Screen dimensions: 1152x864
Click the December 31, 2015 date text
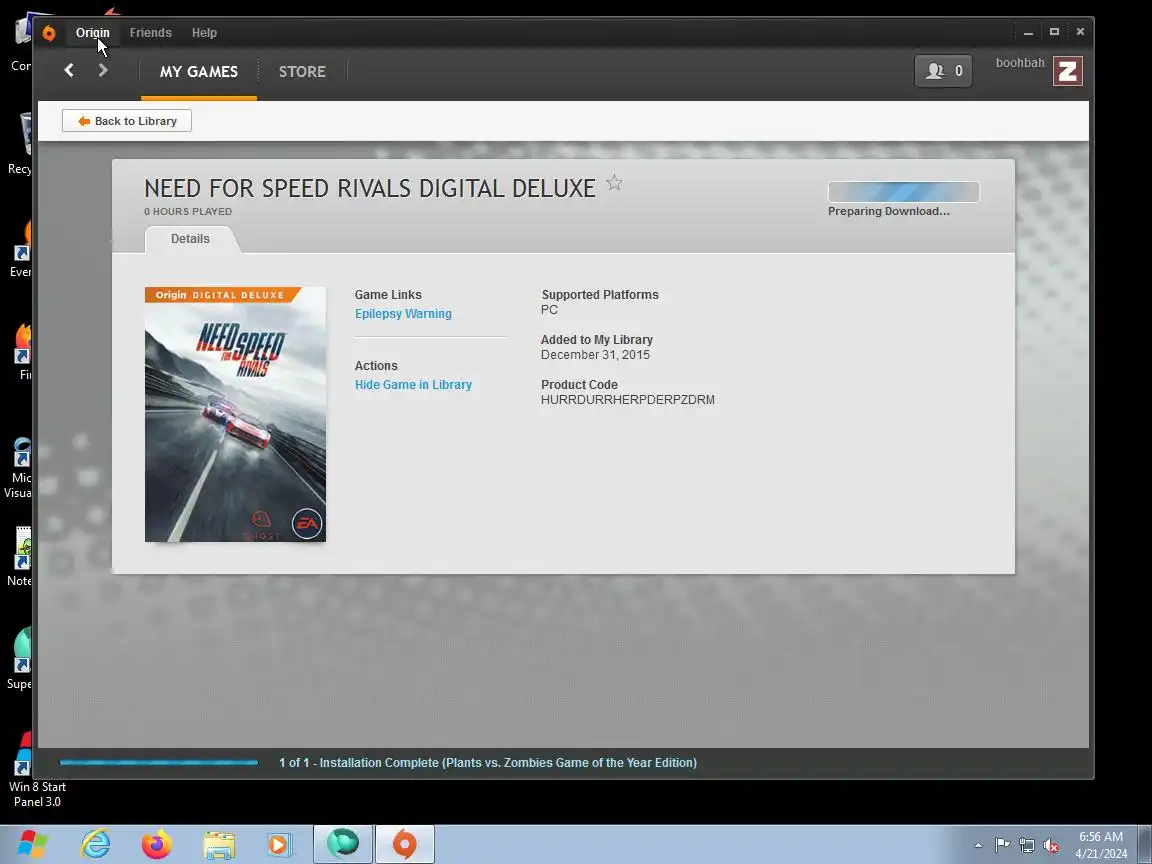[x=595, y=355]
